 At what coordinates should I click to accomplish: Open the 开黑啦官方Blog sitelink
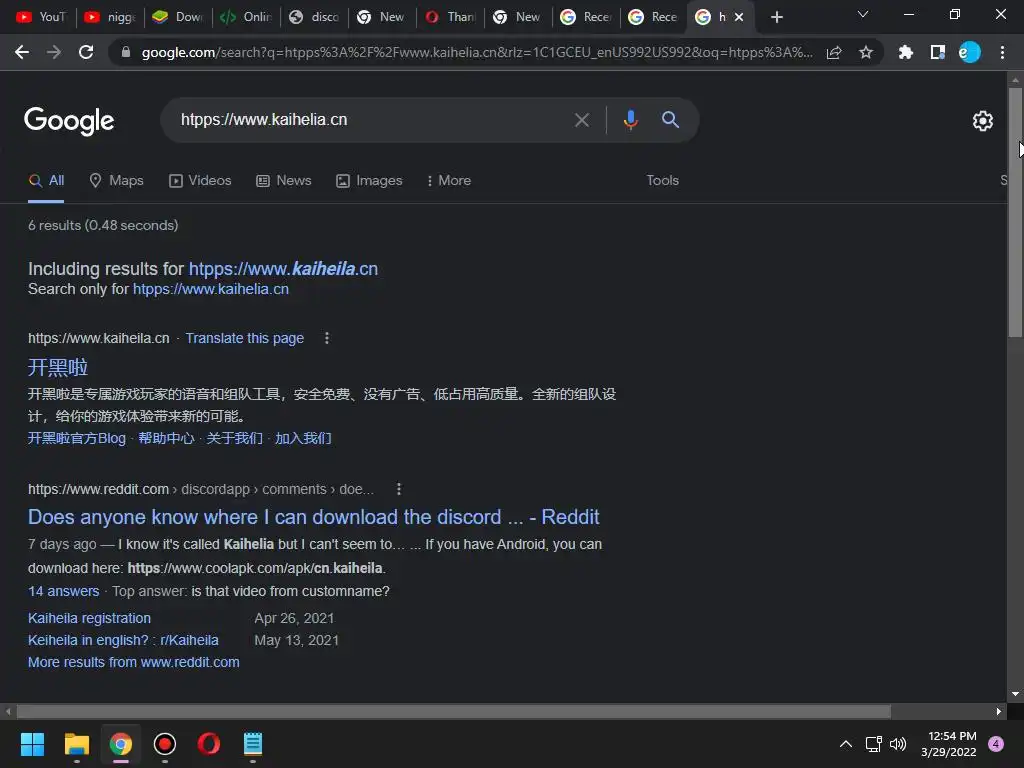[x=76, y=438]
